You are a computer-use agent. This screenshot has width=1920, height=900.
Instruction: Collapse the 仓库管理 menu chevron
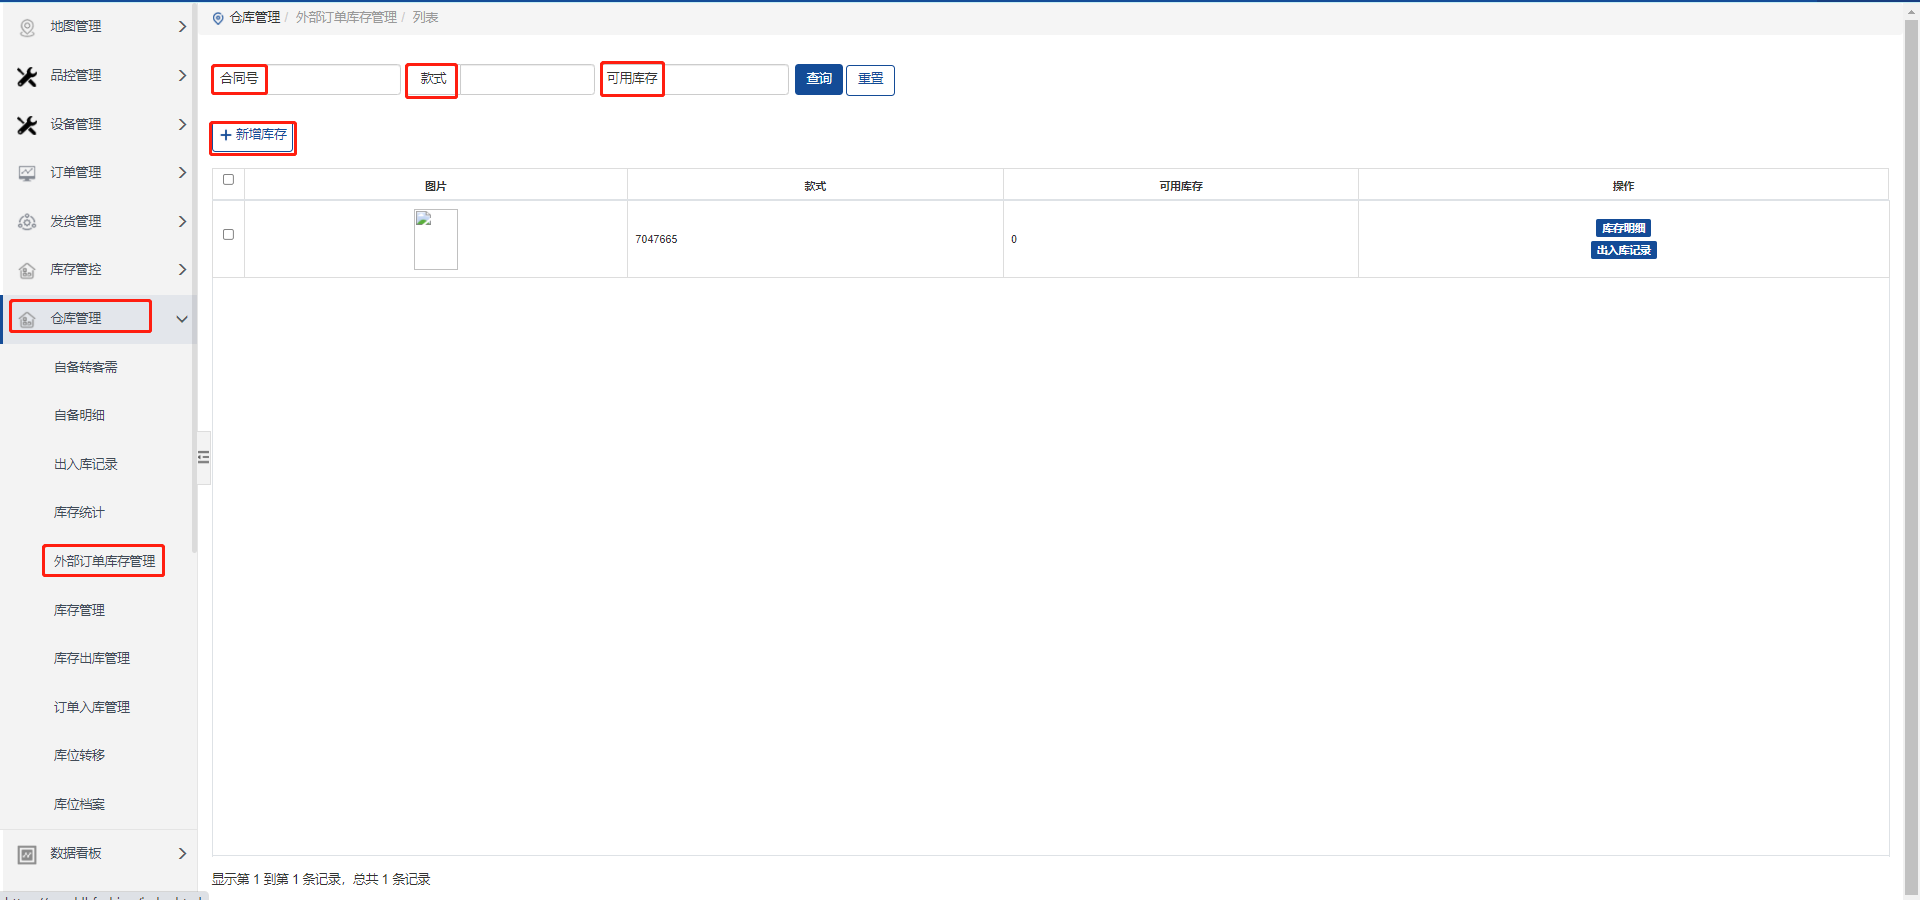(x=182, y=319)
